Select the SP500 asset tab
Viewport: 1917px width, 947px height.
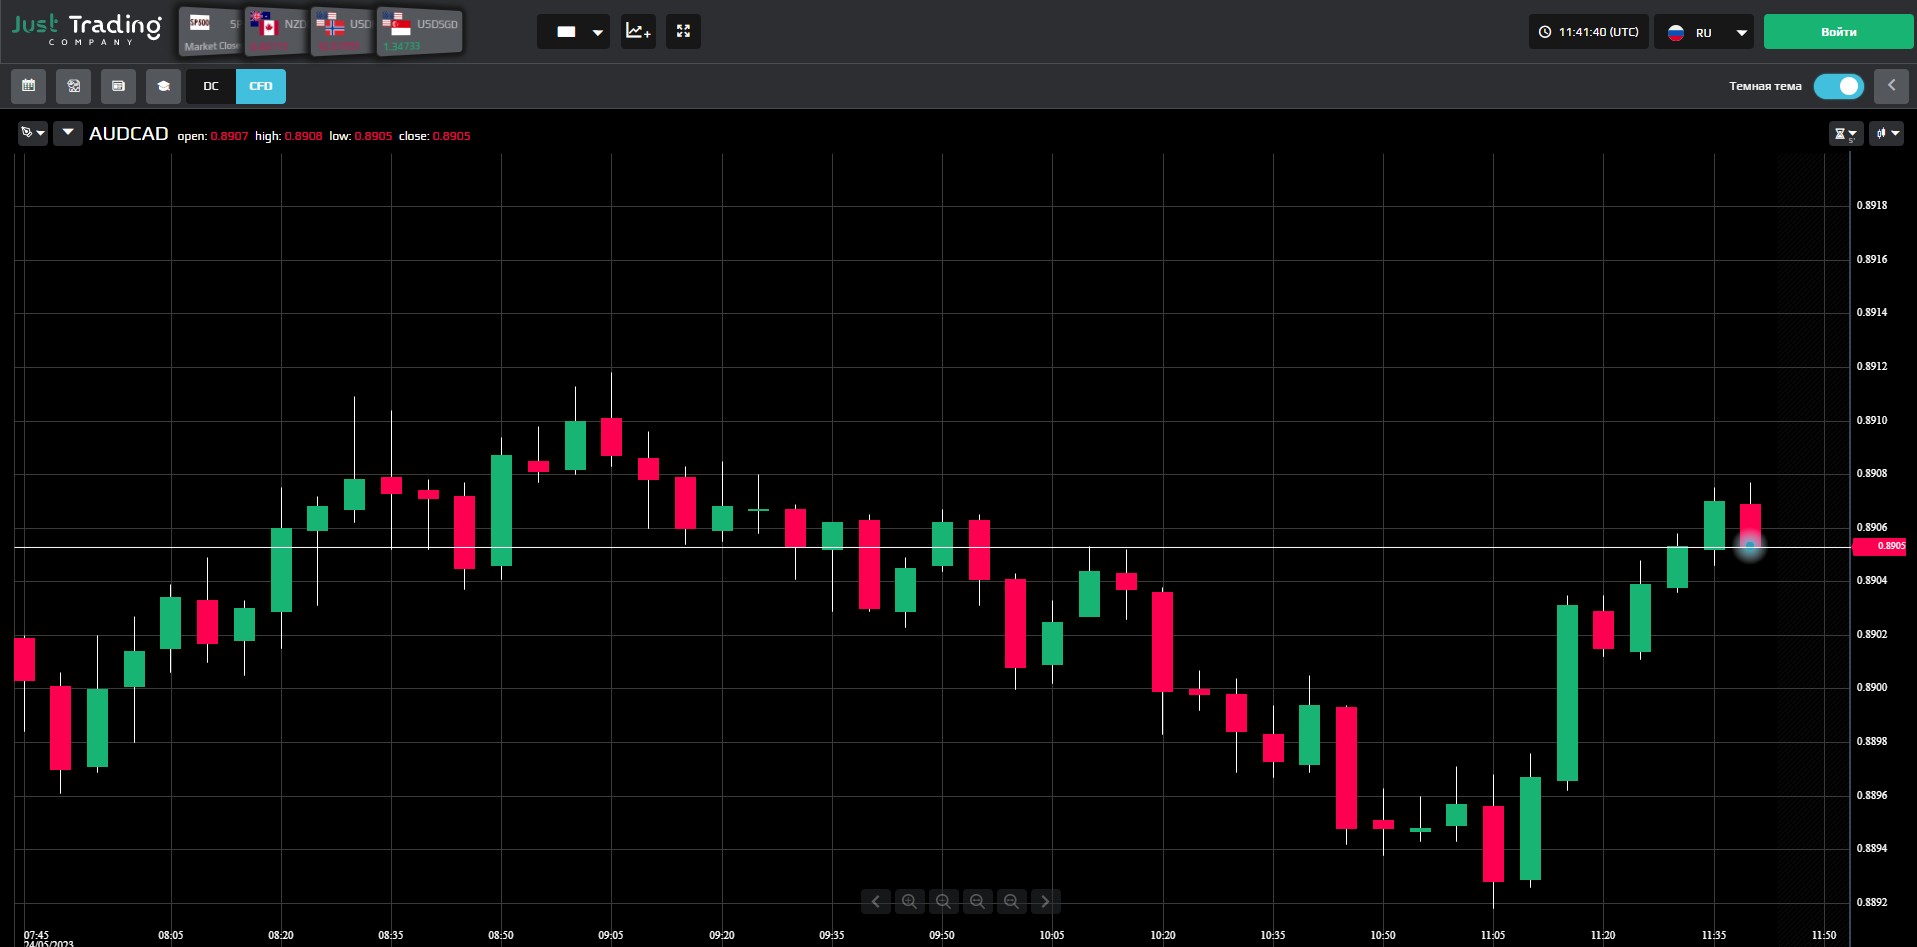coord(211,32)
